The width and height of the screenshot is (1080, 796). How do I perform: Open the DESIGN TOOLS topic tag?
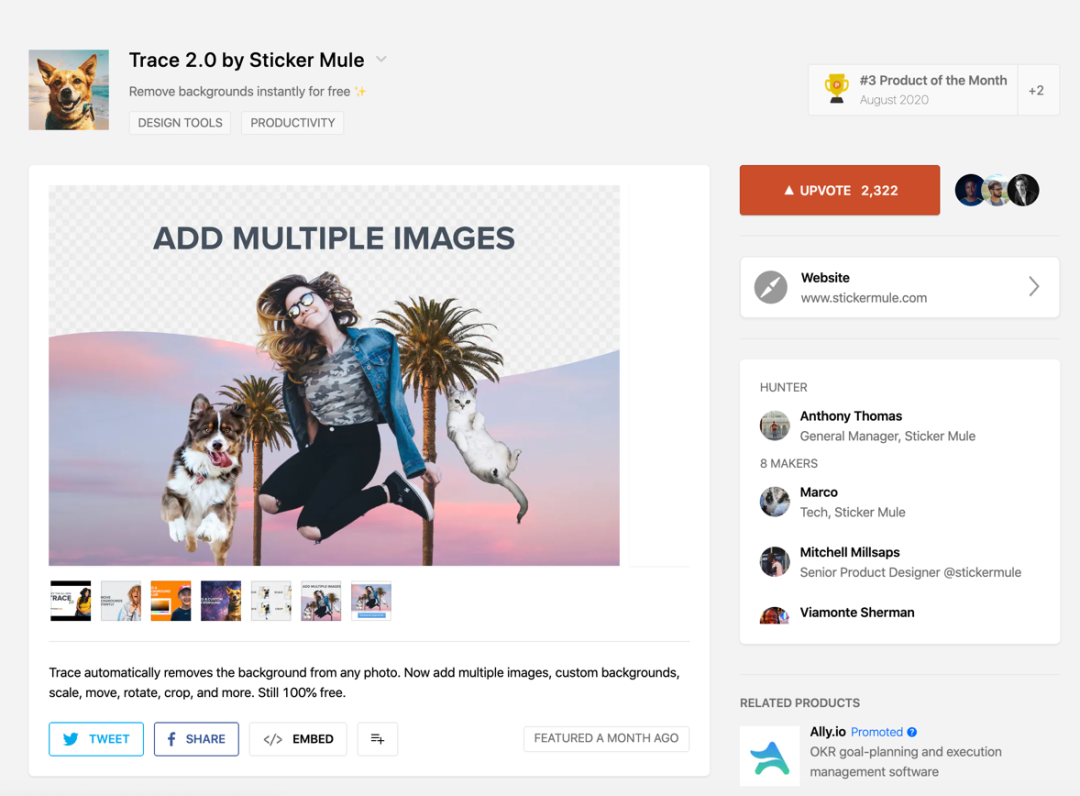point(180,123)
